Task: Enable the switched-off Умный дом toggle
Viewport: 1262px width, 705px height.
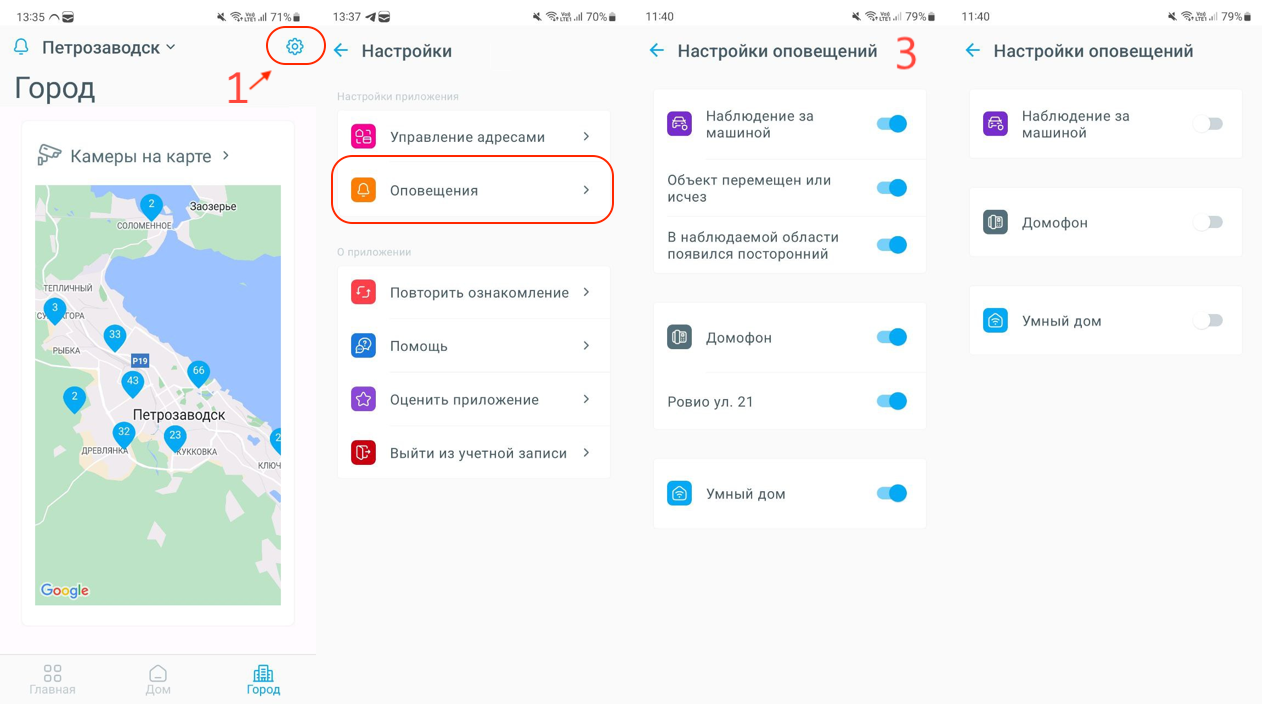Action: point(1208,321)
